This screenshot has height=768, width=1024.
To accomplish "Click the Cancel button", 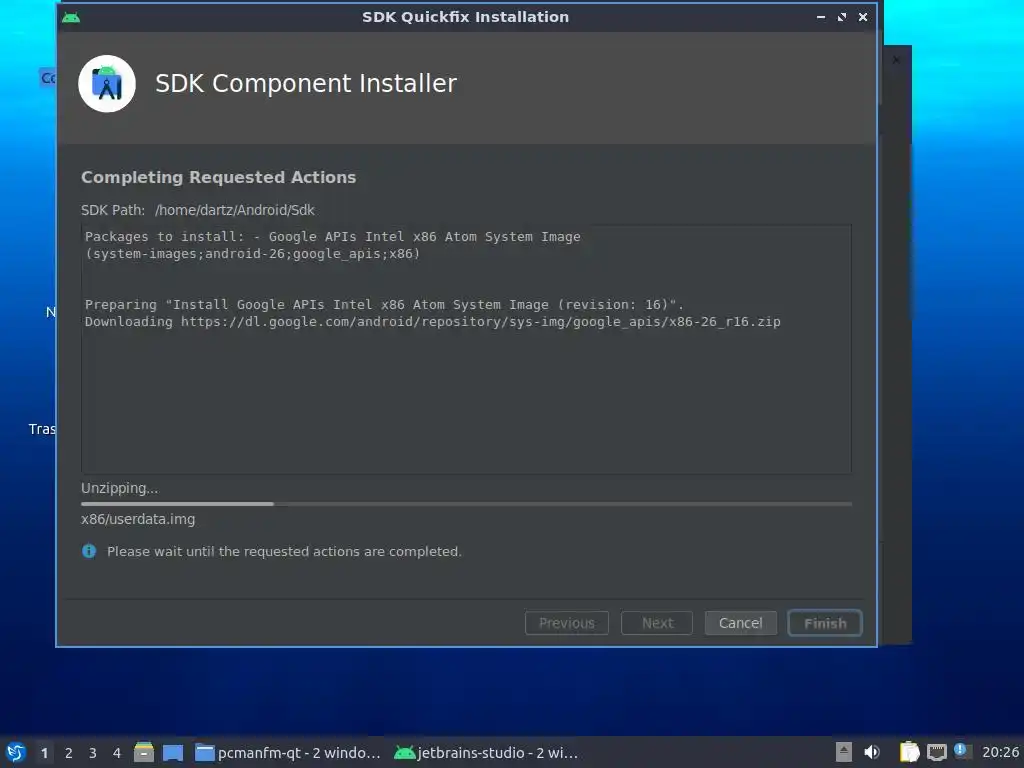I will point(741,623).
